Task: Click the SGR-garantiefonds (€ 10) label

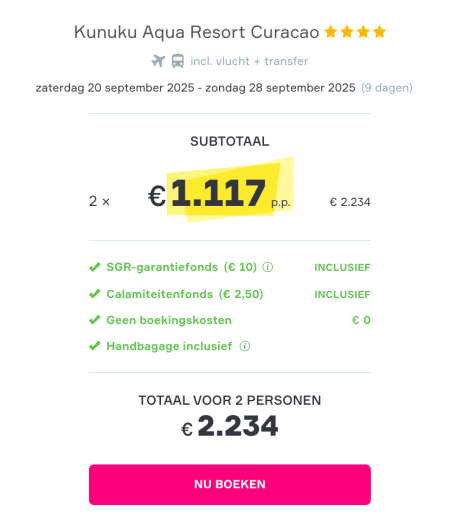Action: pyautogui.click(x=182, y=267)
